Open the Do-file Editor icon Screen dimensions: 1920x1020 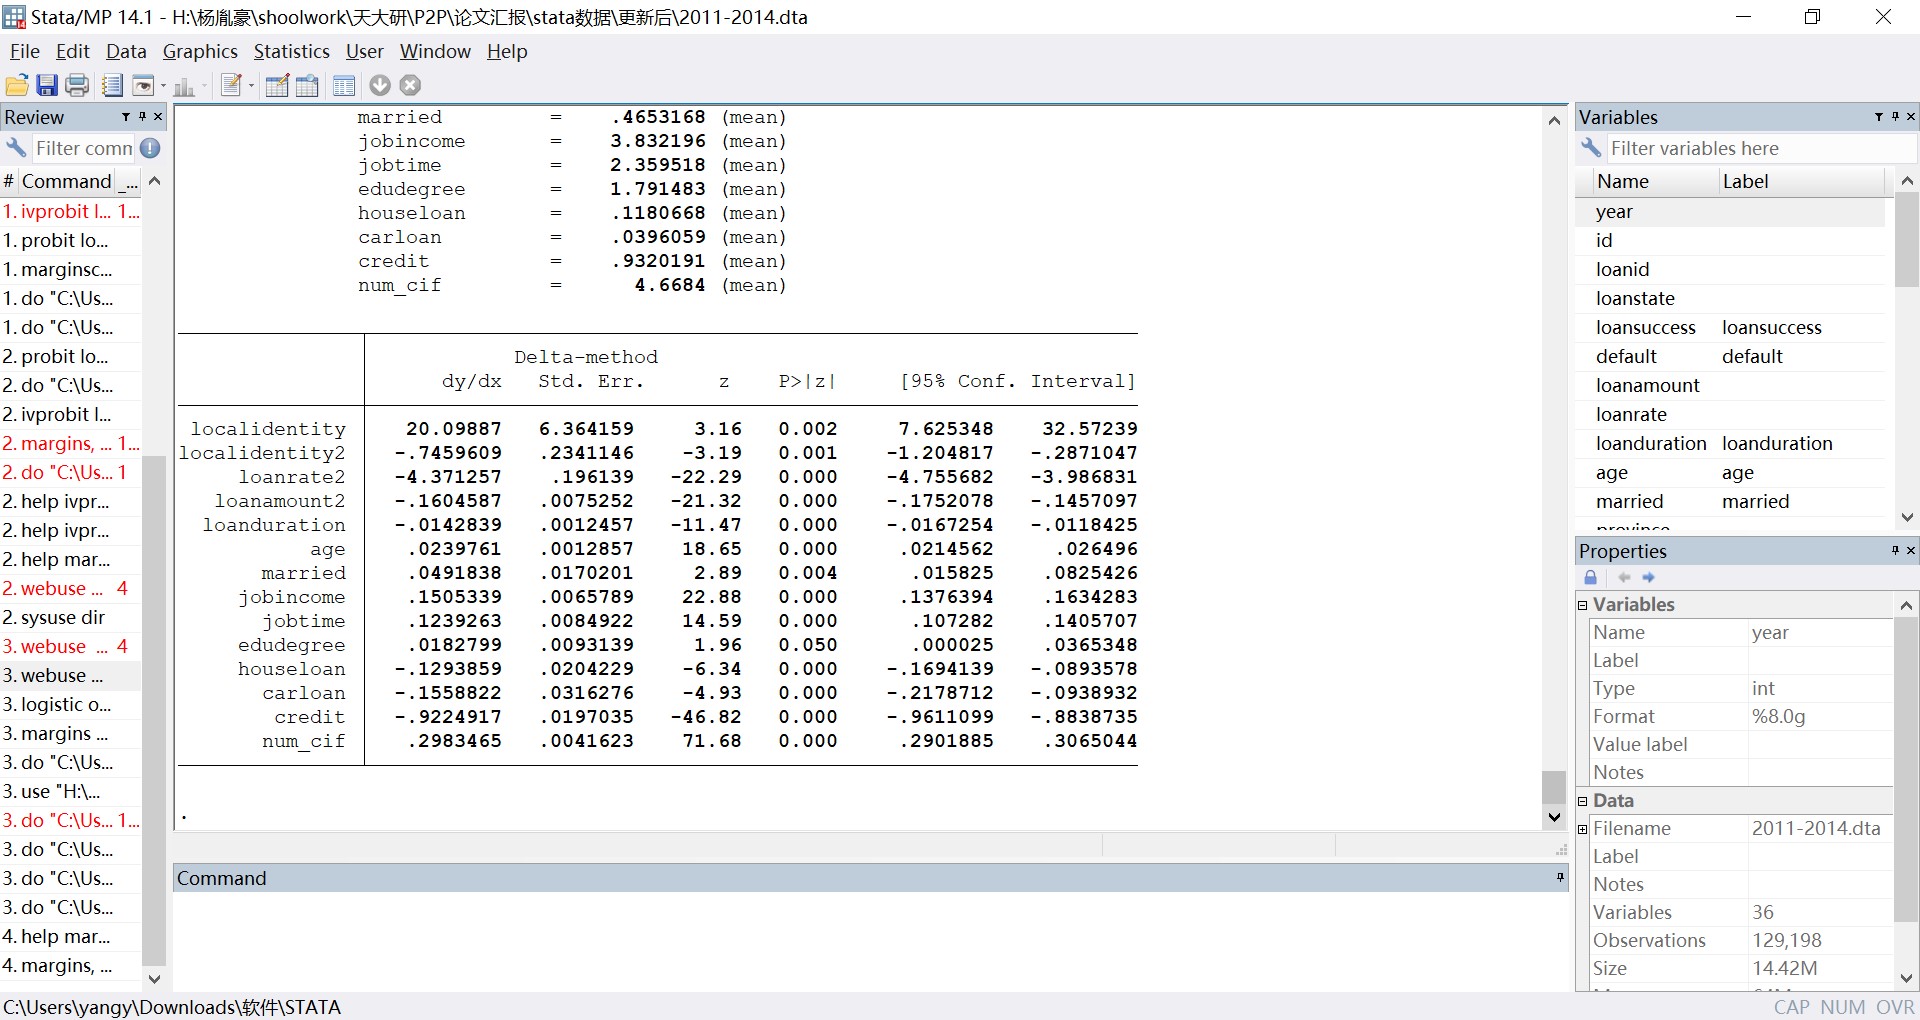(x=232, y=86)
